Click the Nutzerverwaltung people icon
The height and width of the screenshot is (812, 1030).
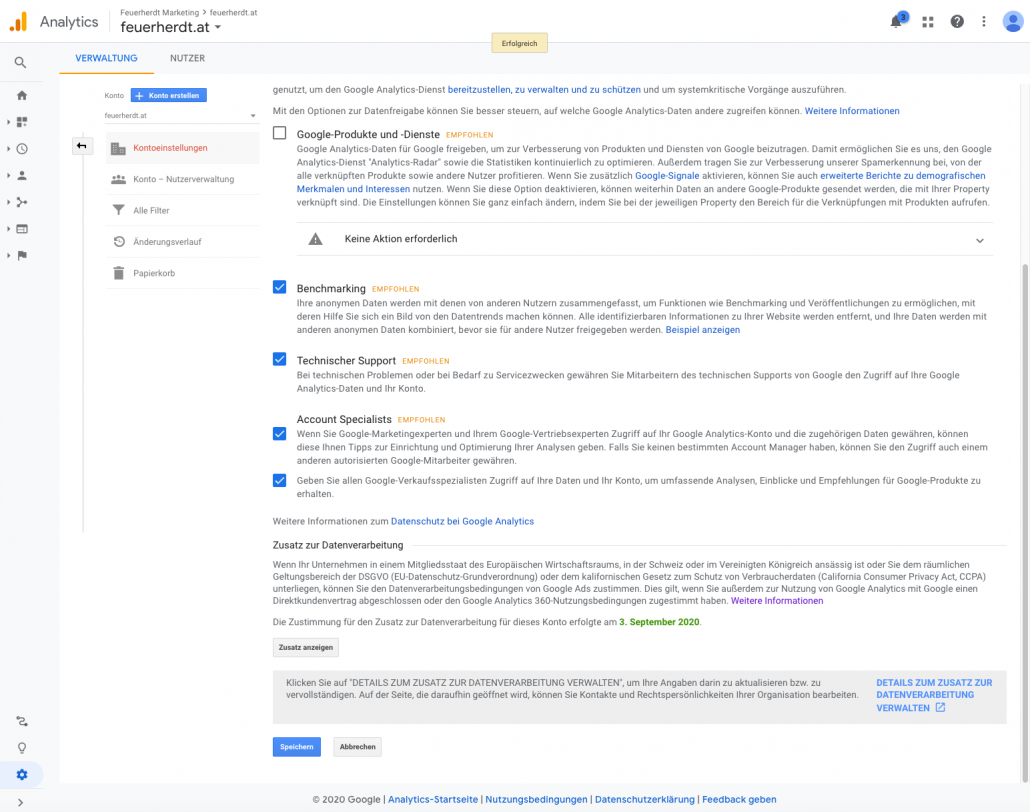118,179
